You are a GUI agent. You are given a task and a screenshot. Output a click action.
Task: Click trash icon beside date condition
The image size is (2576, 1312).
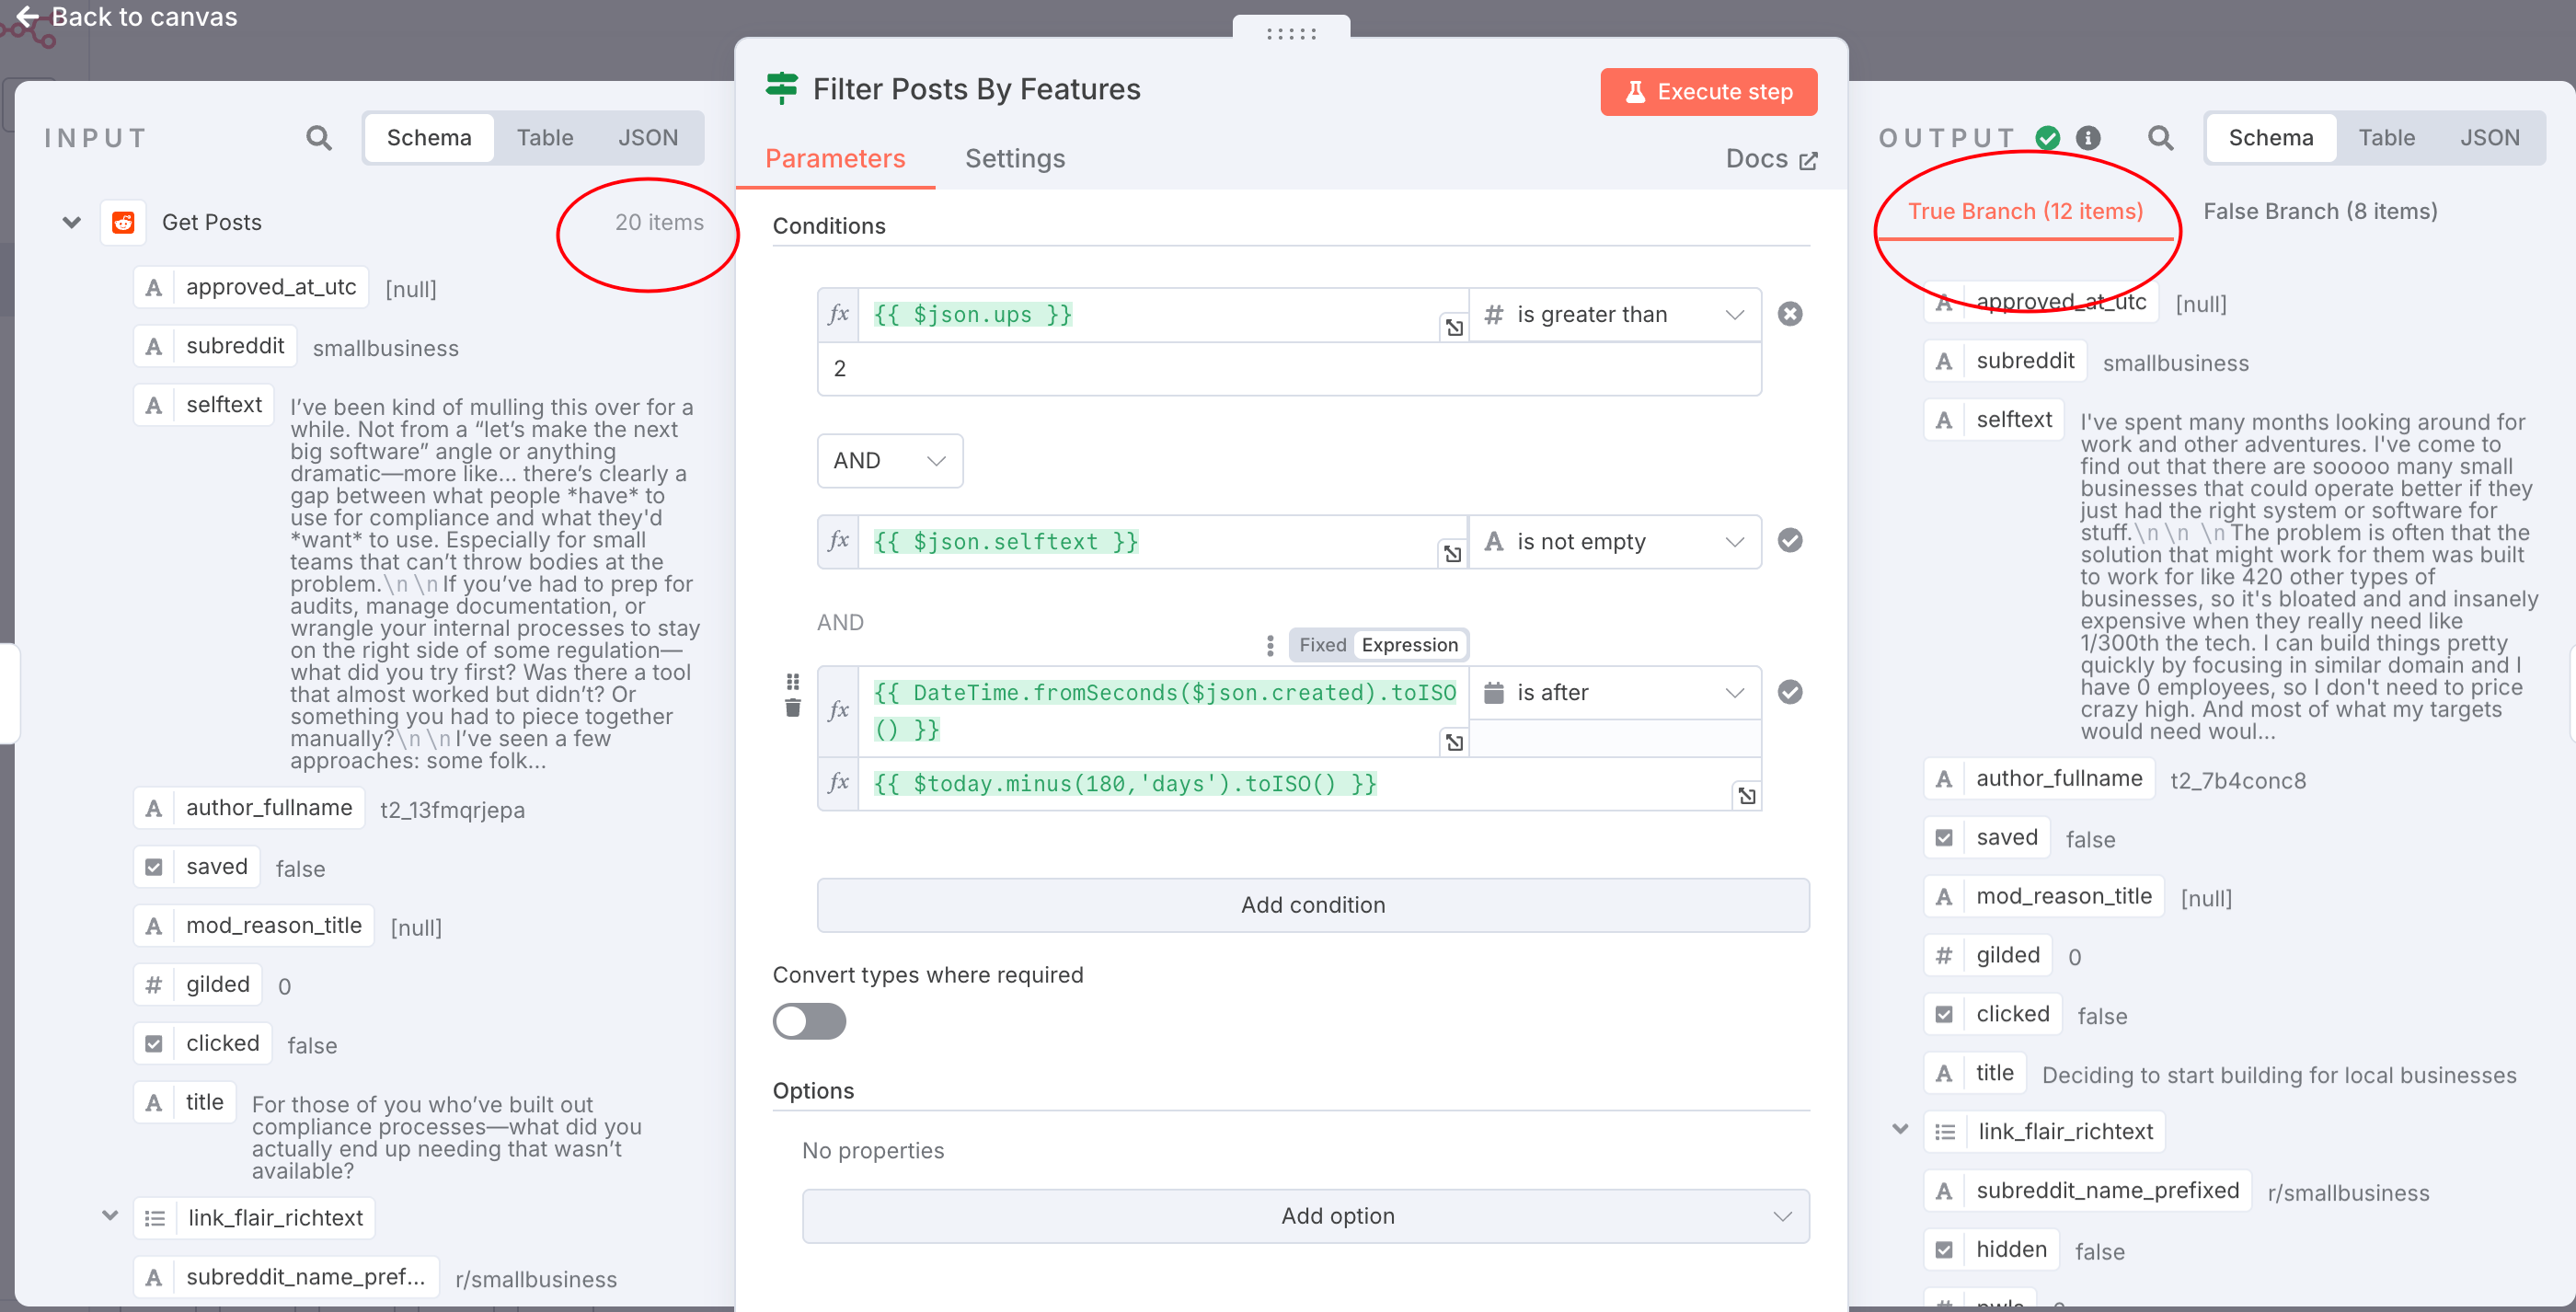[x=793, y=709]
